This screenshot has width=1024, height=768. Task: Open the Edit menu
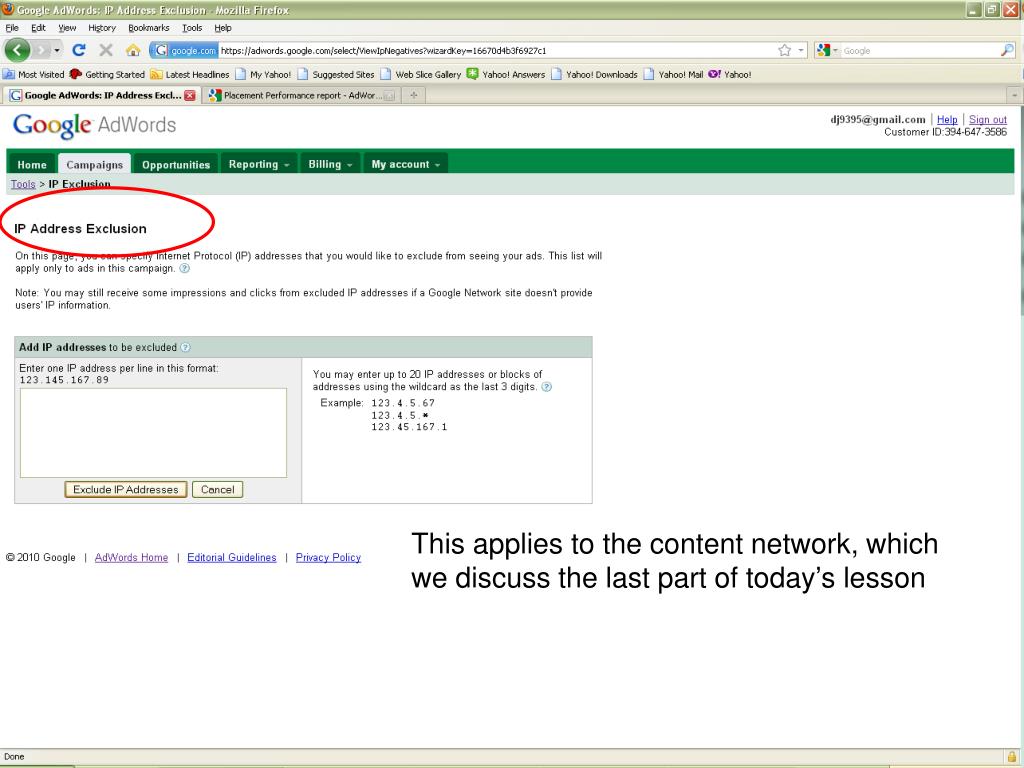[39, 27]
